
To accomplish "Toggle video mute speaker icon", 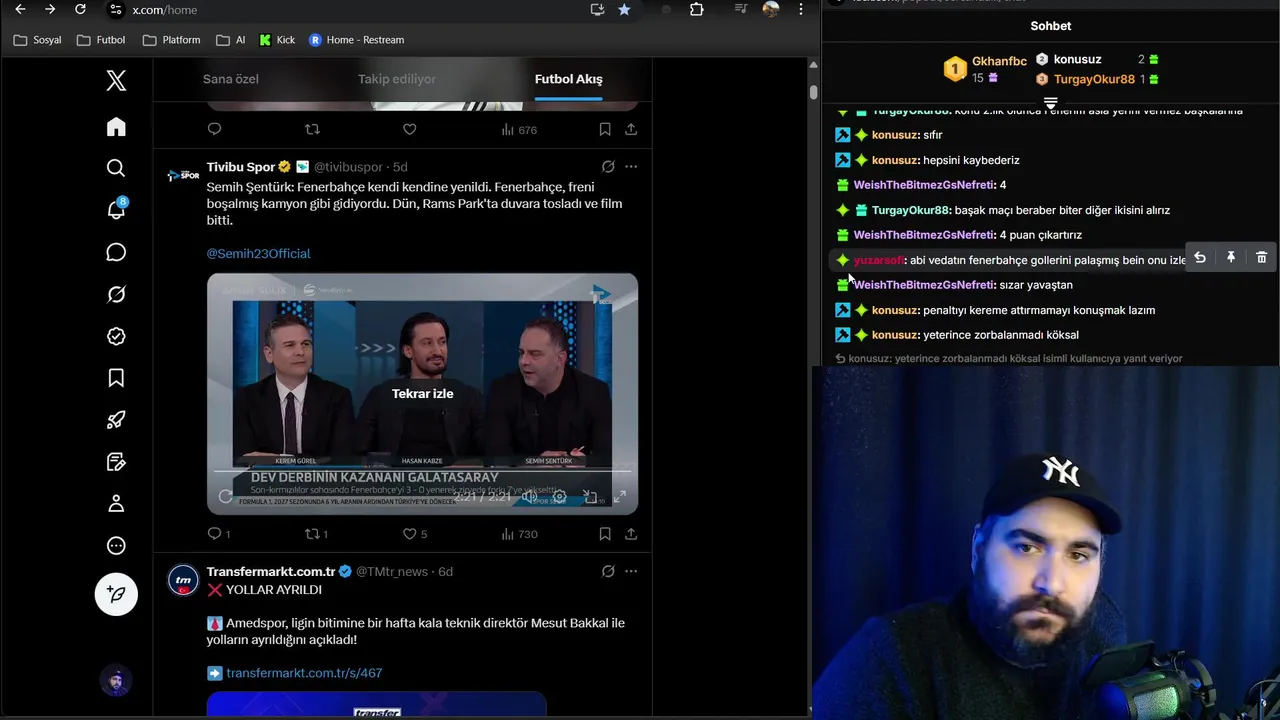I will click(x=529, y=497).
